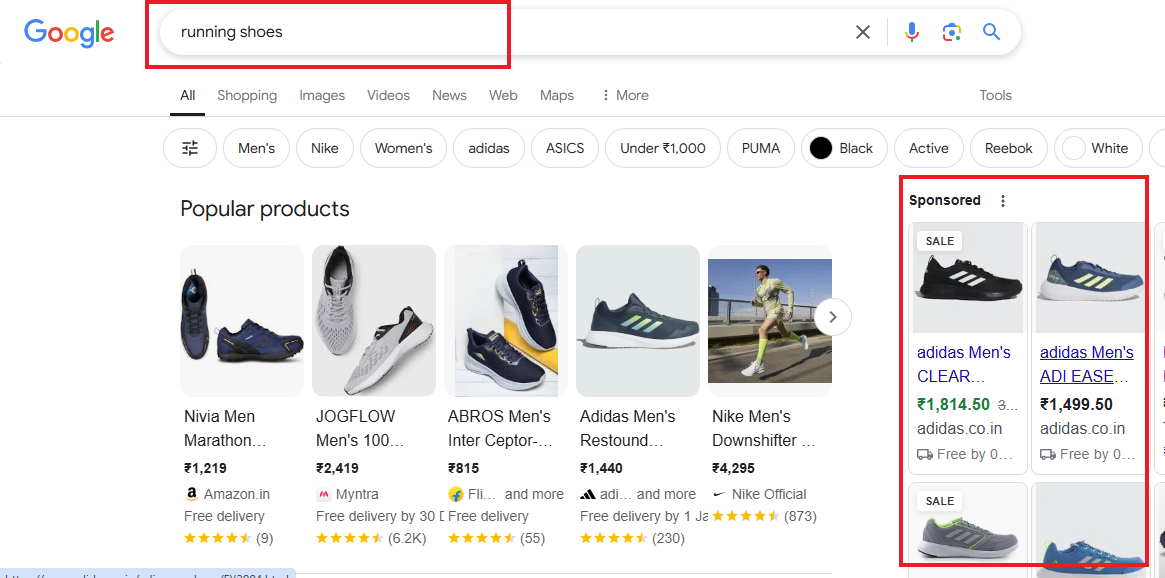Click the ₹1,814.50 sale price

(953, 405)
